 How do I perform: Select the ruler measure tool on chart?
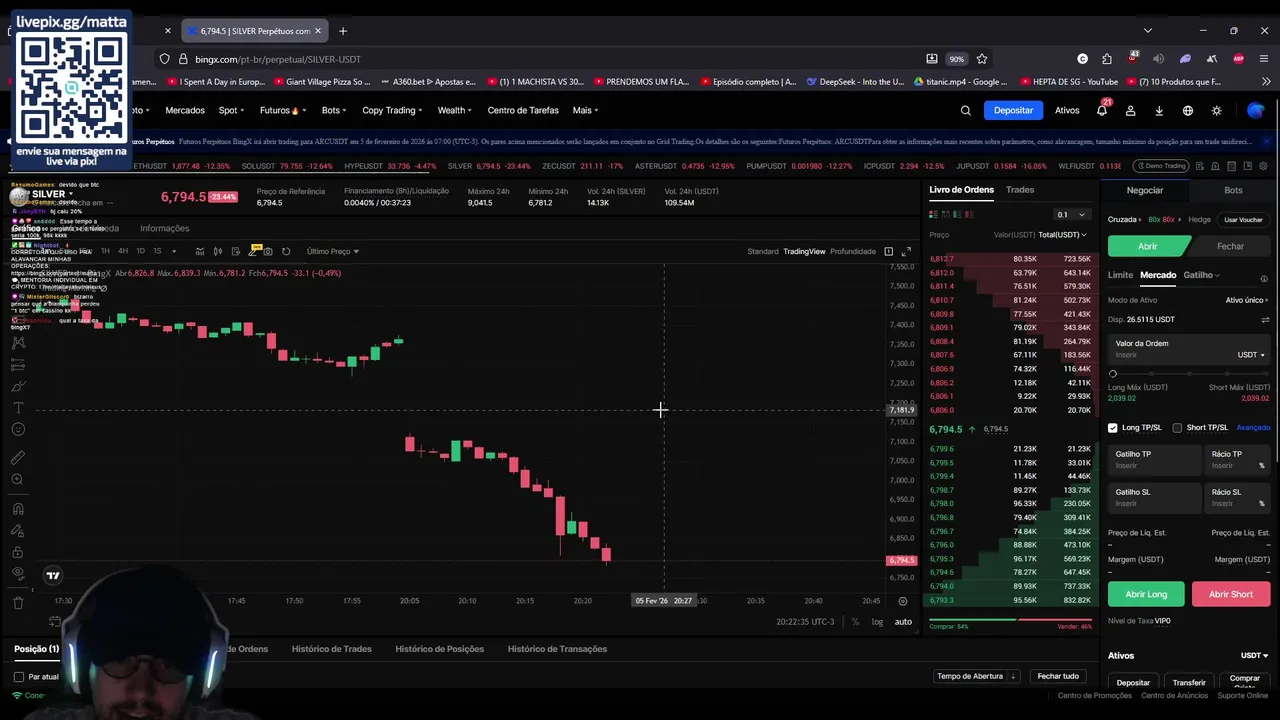tap(18, 457)
